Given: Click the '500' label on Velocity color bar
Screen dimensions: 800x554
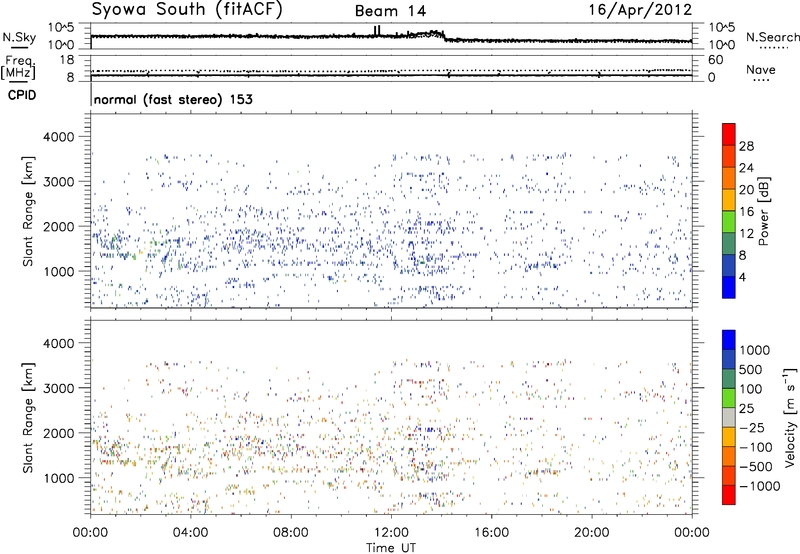Looking at the screenshot, I should (x=751, y=369).
